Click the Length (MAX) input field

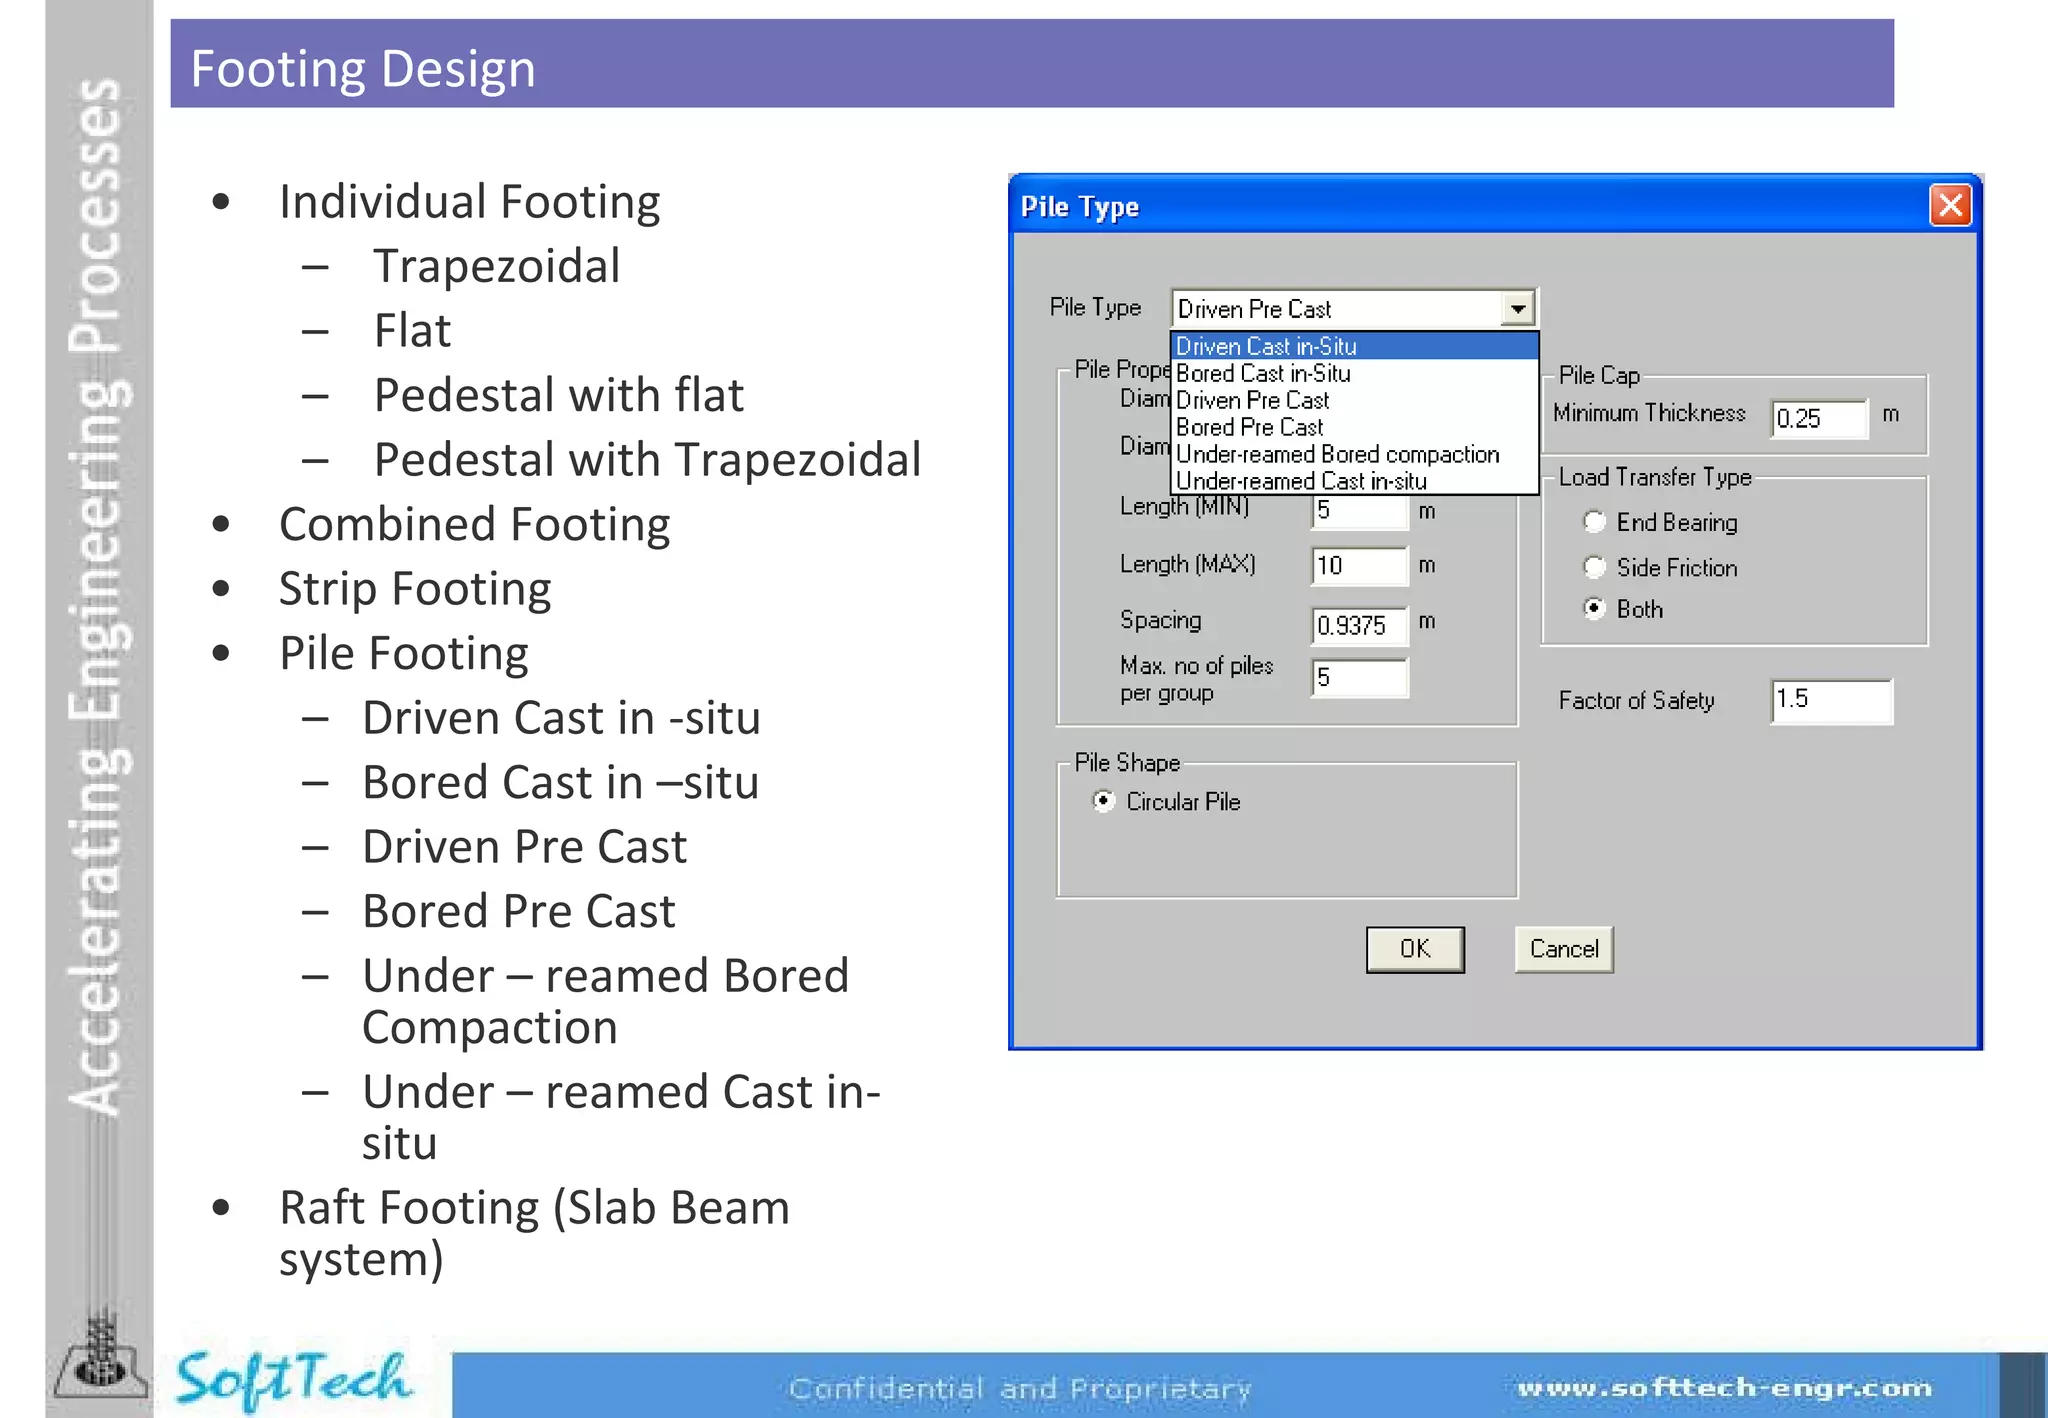[1358, 566]
